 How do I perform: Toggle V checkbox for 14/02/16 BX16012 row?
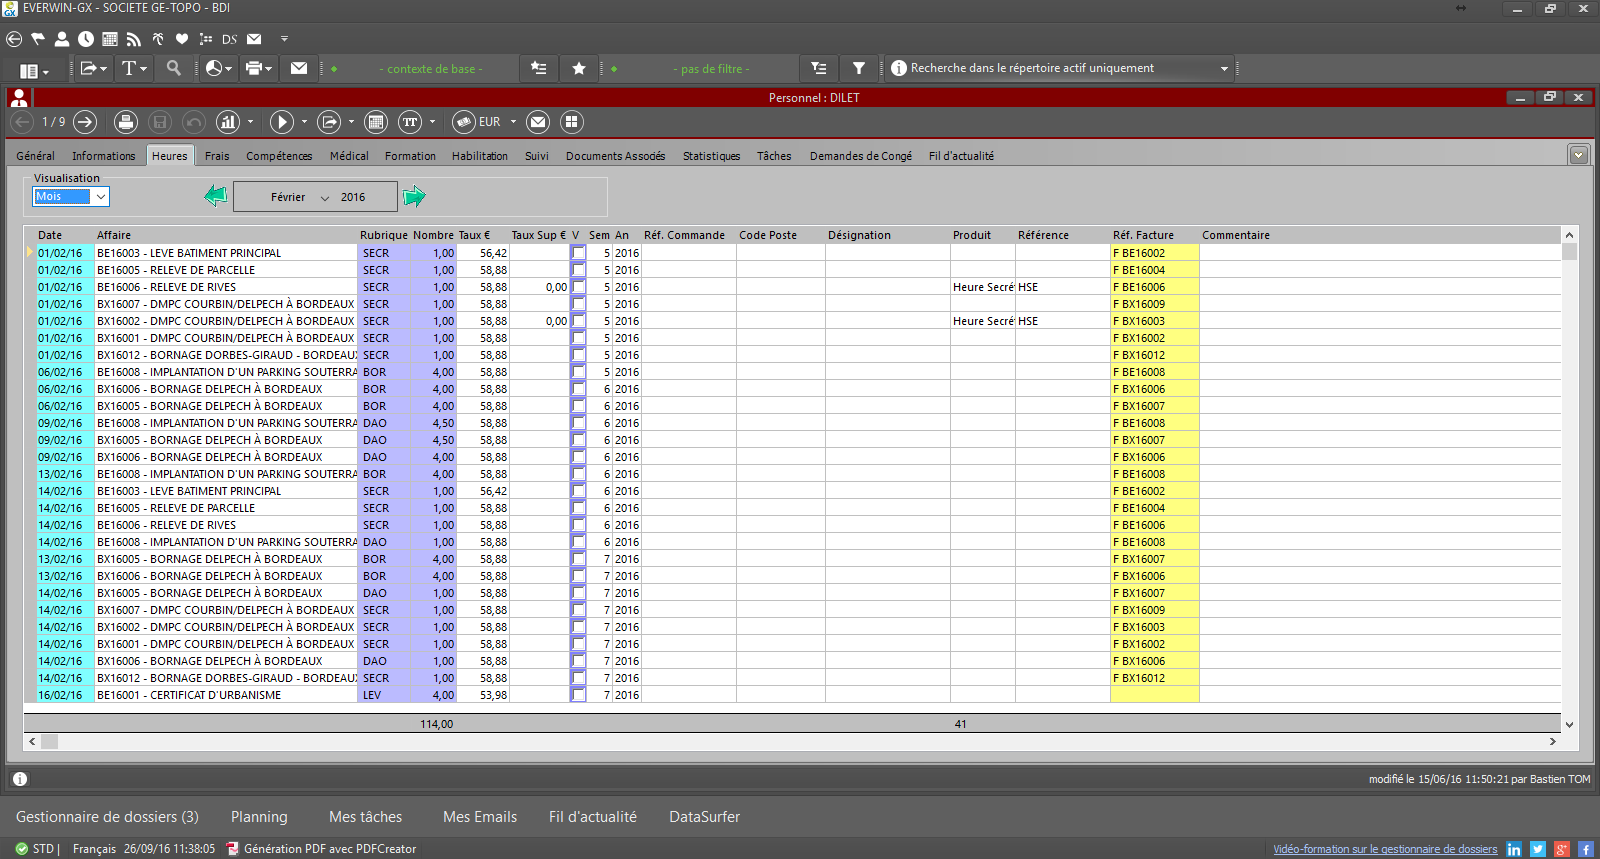tap(578, 678)
